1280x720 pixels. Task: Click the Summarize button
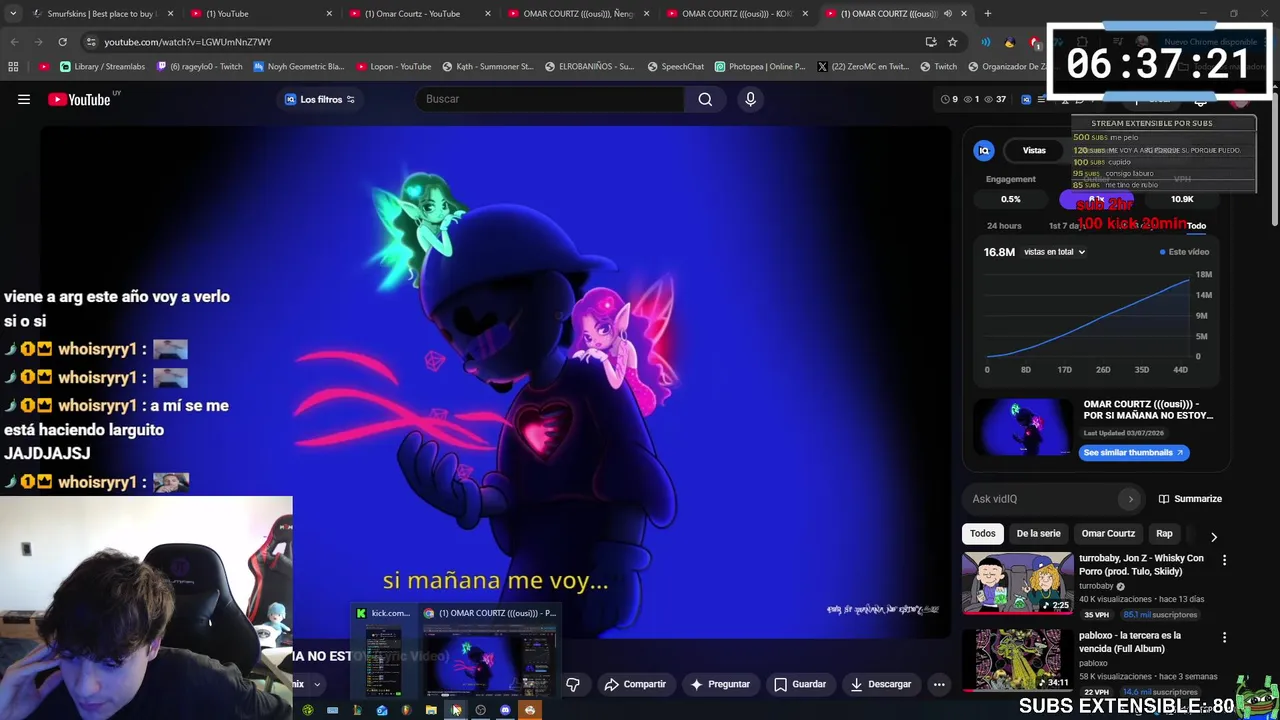click(x=1190, y=499)
